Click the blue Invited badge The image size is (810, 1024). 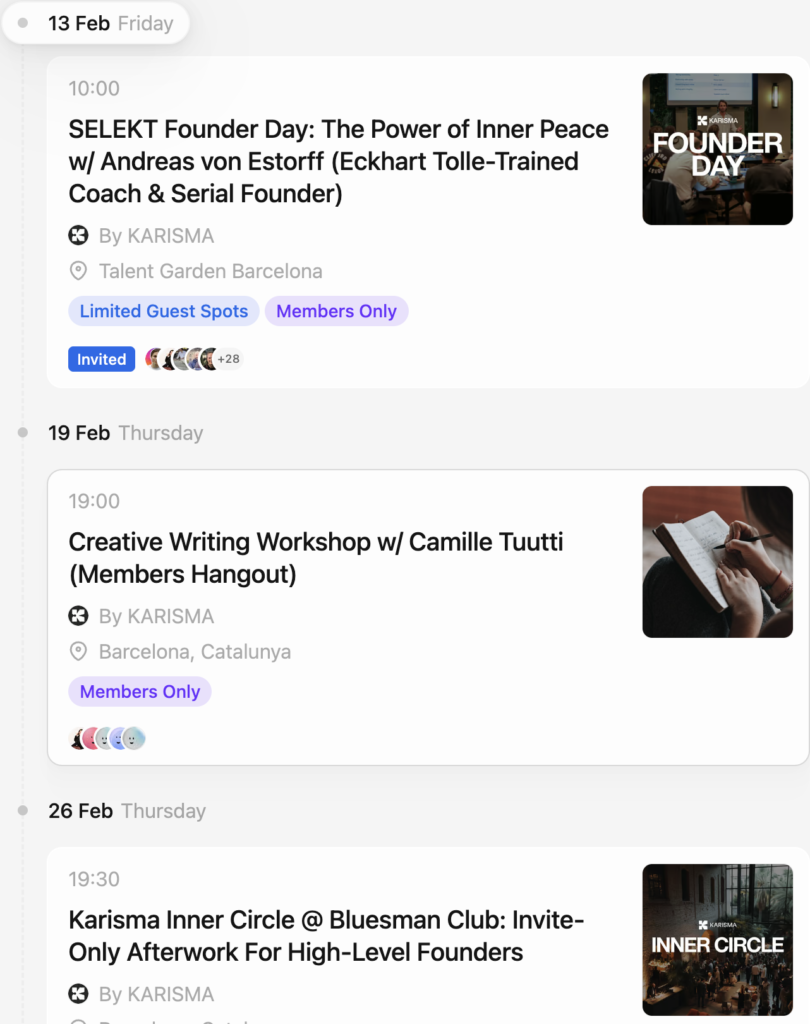point(102,359)
